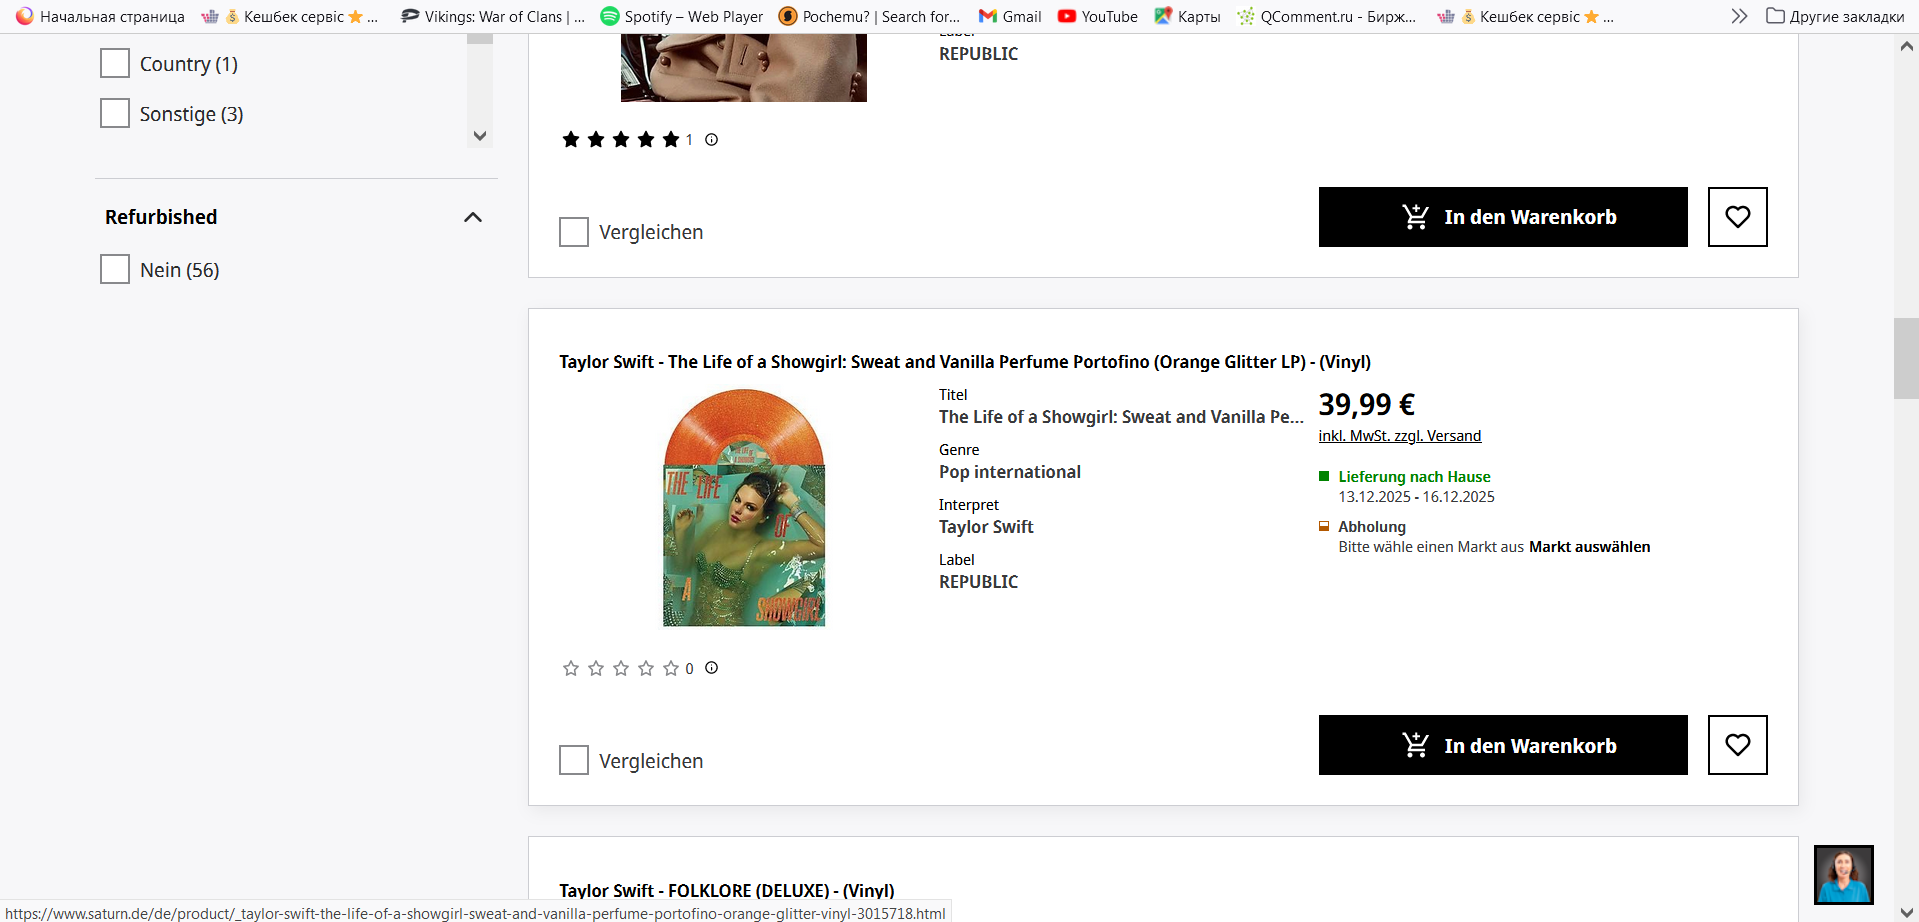Enable Vergleichen for Orange Glitter LP
The height and width of the screenshot is (922, 1919).
(x=574, y=760)
